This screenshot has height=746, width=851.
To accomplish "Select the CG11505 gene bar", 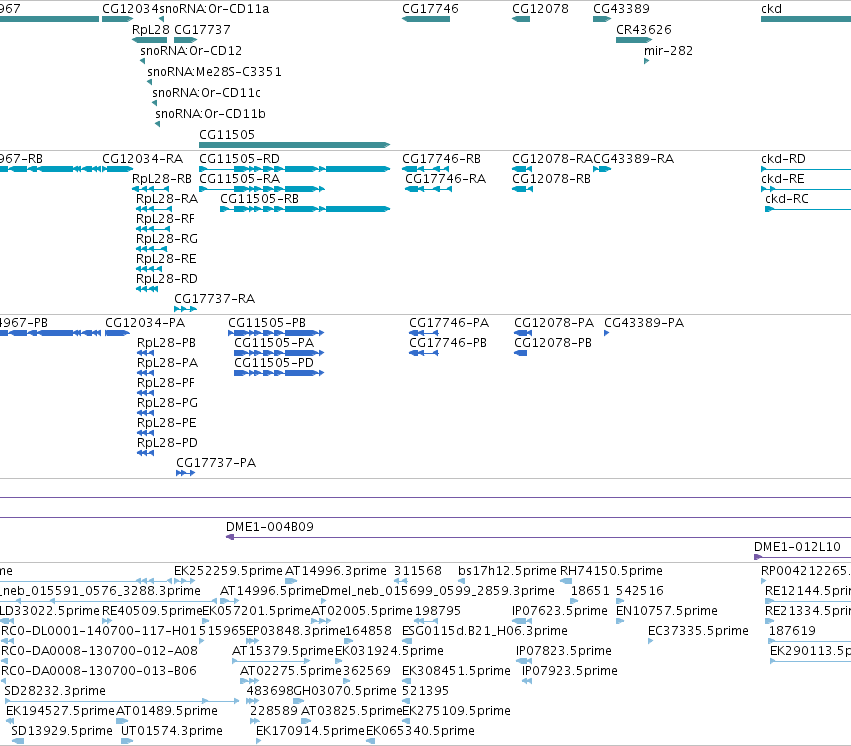I will point(295,145).
